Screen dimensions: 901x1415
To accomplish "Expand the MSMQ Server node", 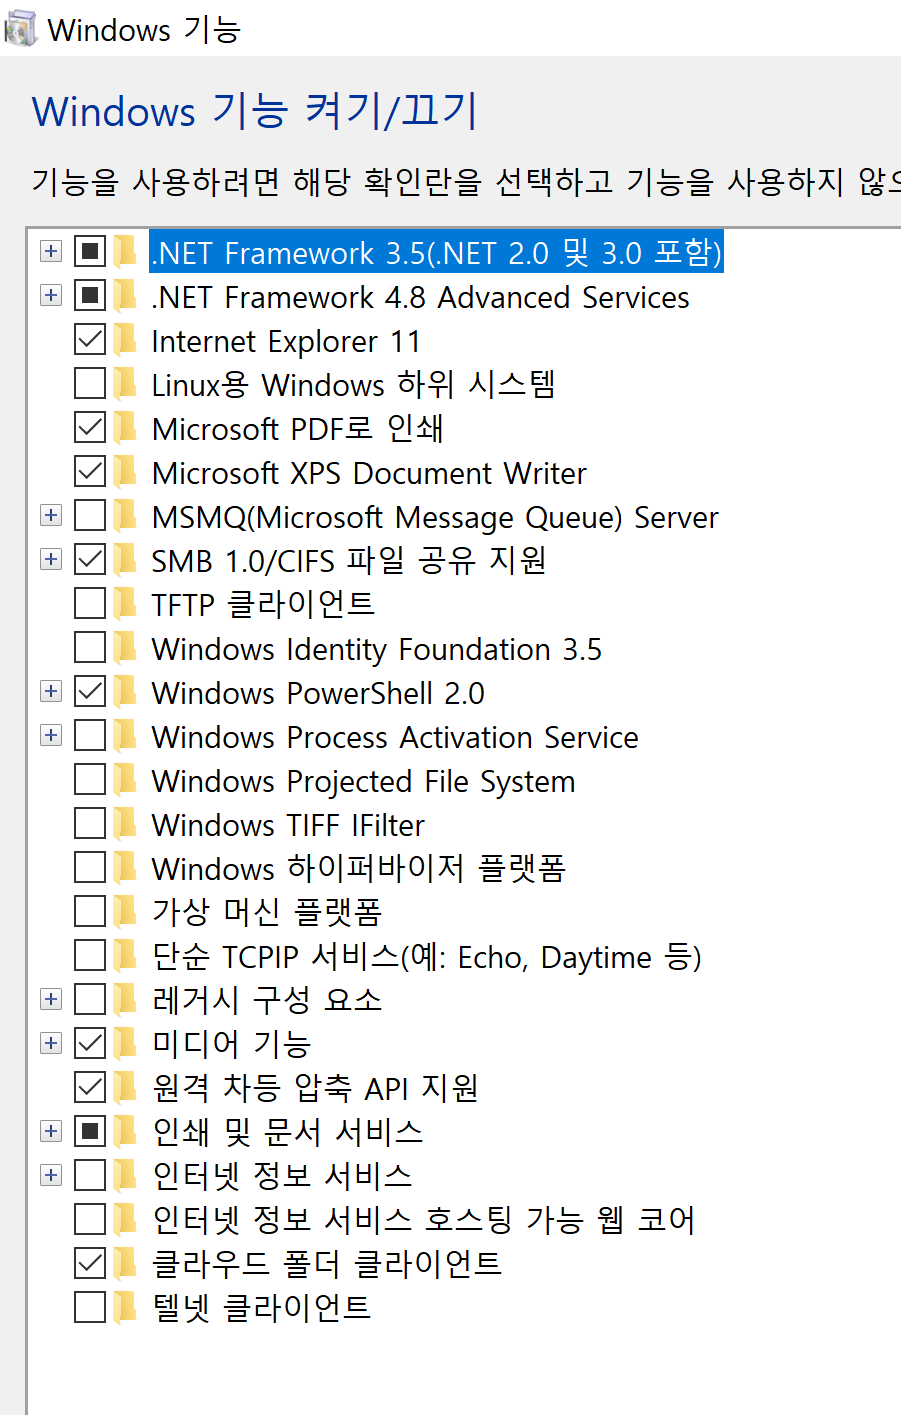I will (51, 515).
